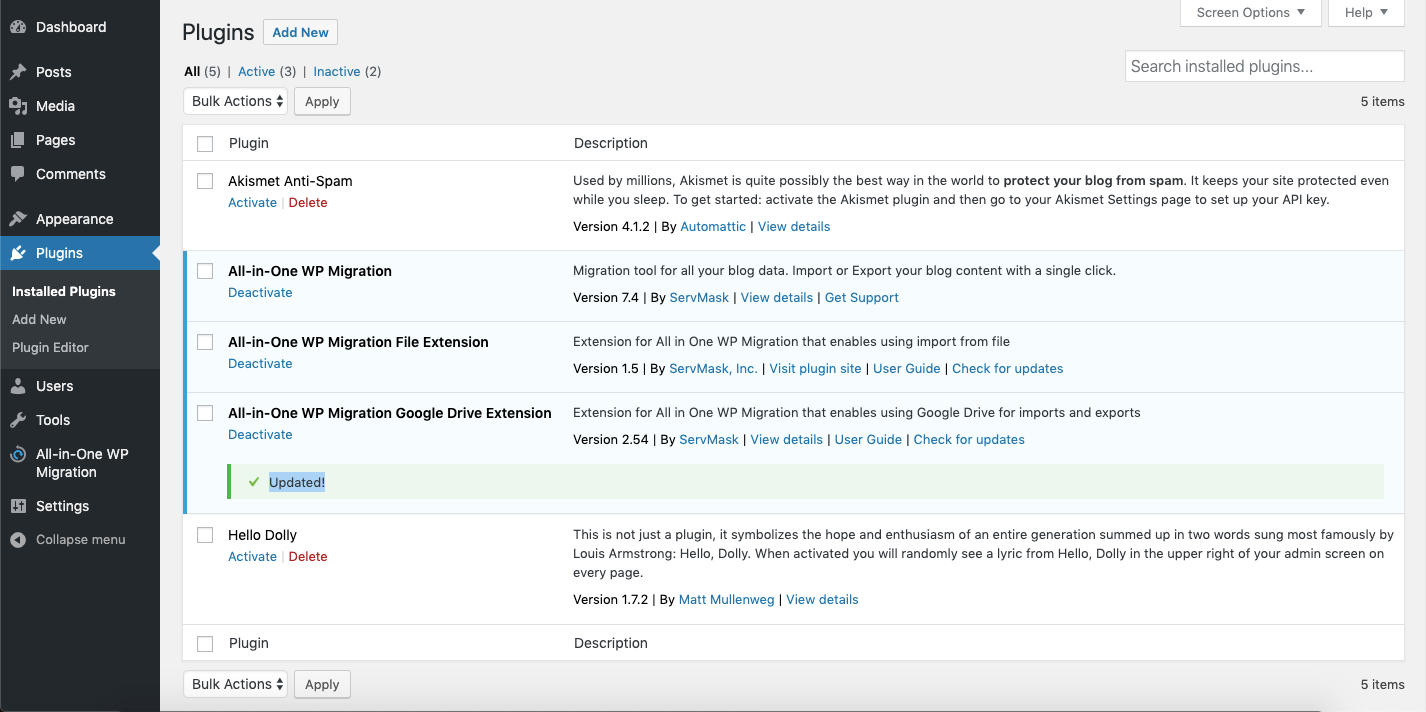Image resolution: width=1426 pixels, height=712 pixels.
Task: Open Add New in Plugins submenu
Action: click(39, 320)
